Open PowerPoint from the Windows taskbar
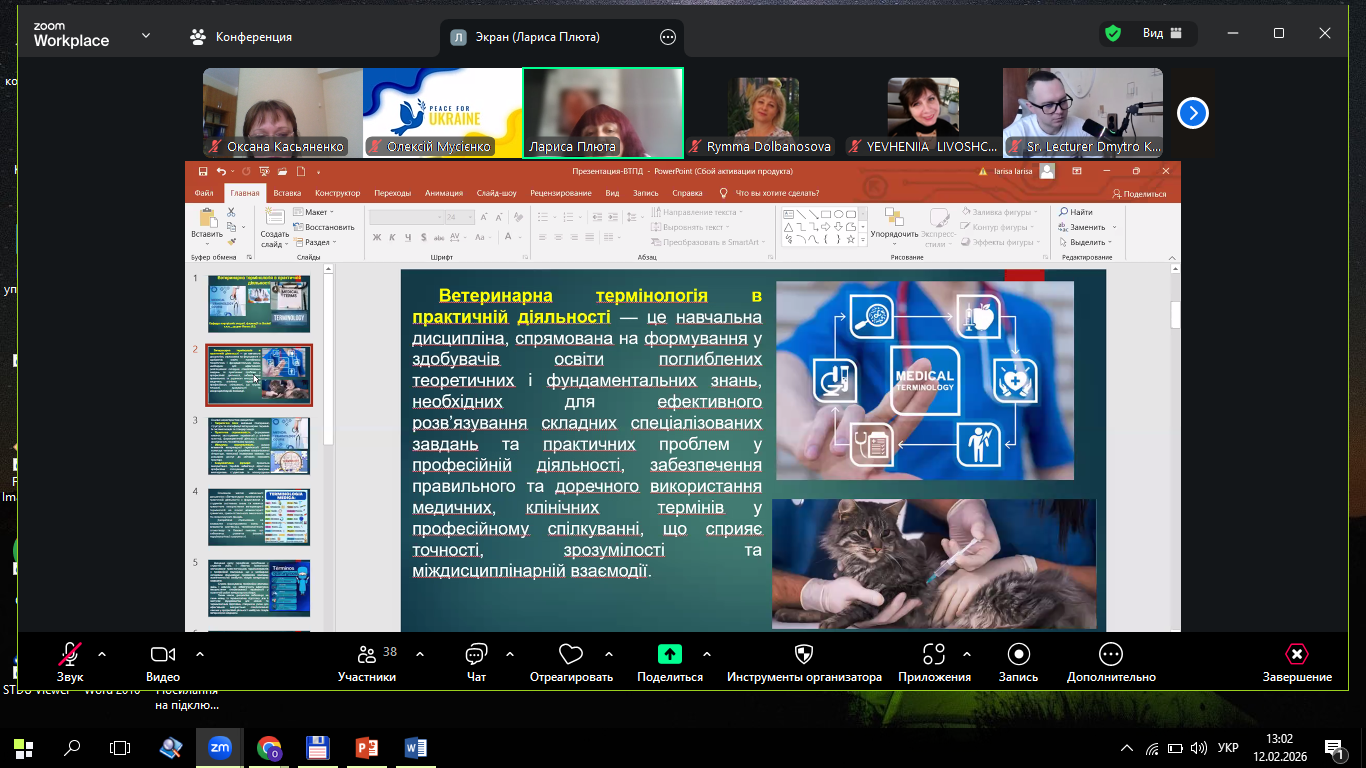 click(x=367, y=747)
